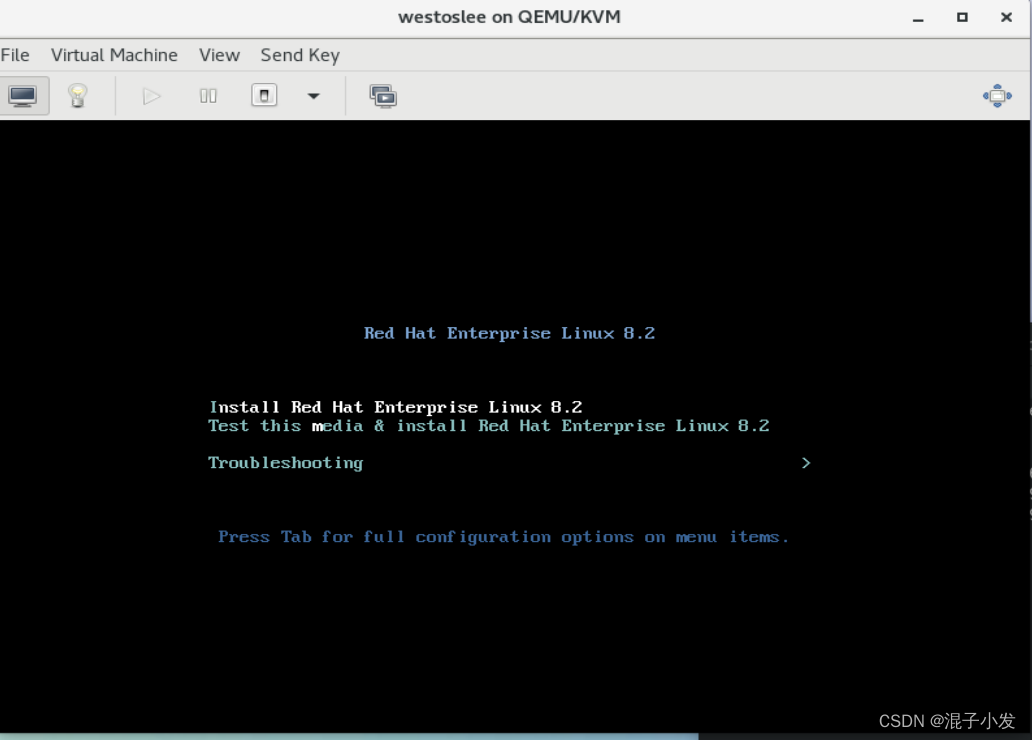Open the Send Key menu
The width and height of the screenshot is (1032, 740).
tap(300, 55)
